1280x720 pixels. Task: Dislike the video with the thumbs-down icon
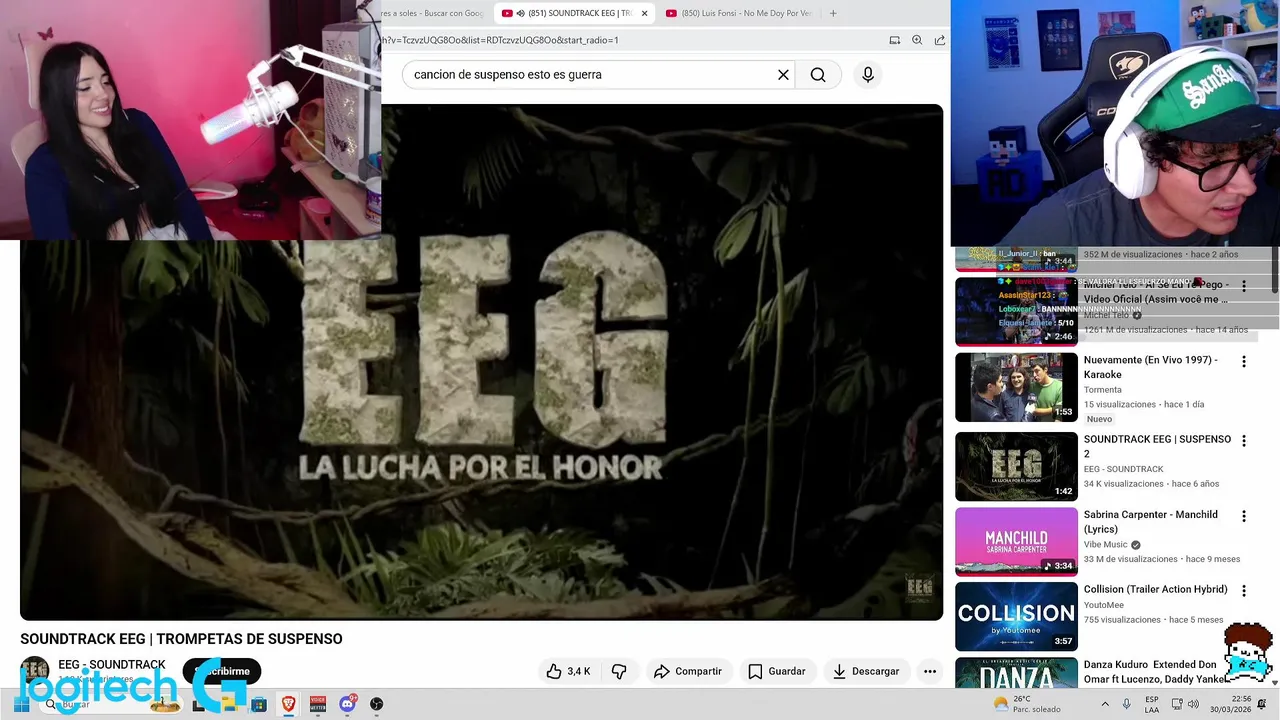[619, 671]
